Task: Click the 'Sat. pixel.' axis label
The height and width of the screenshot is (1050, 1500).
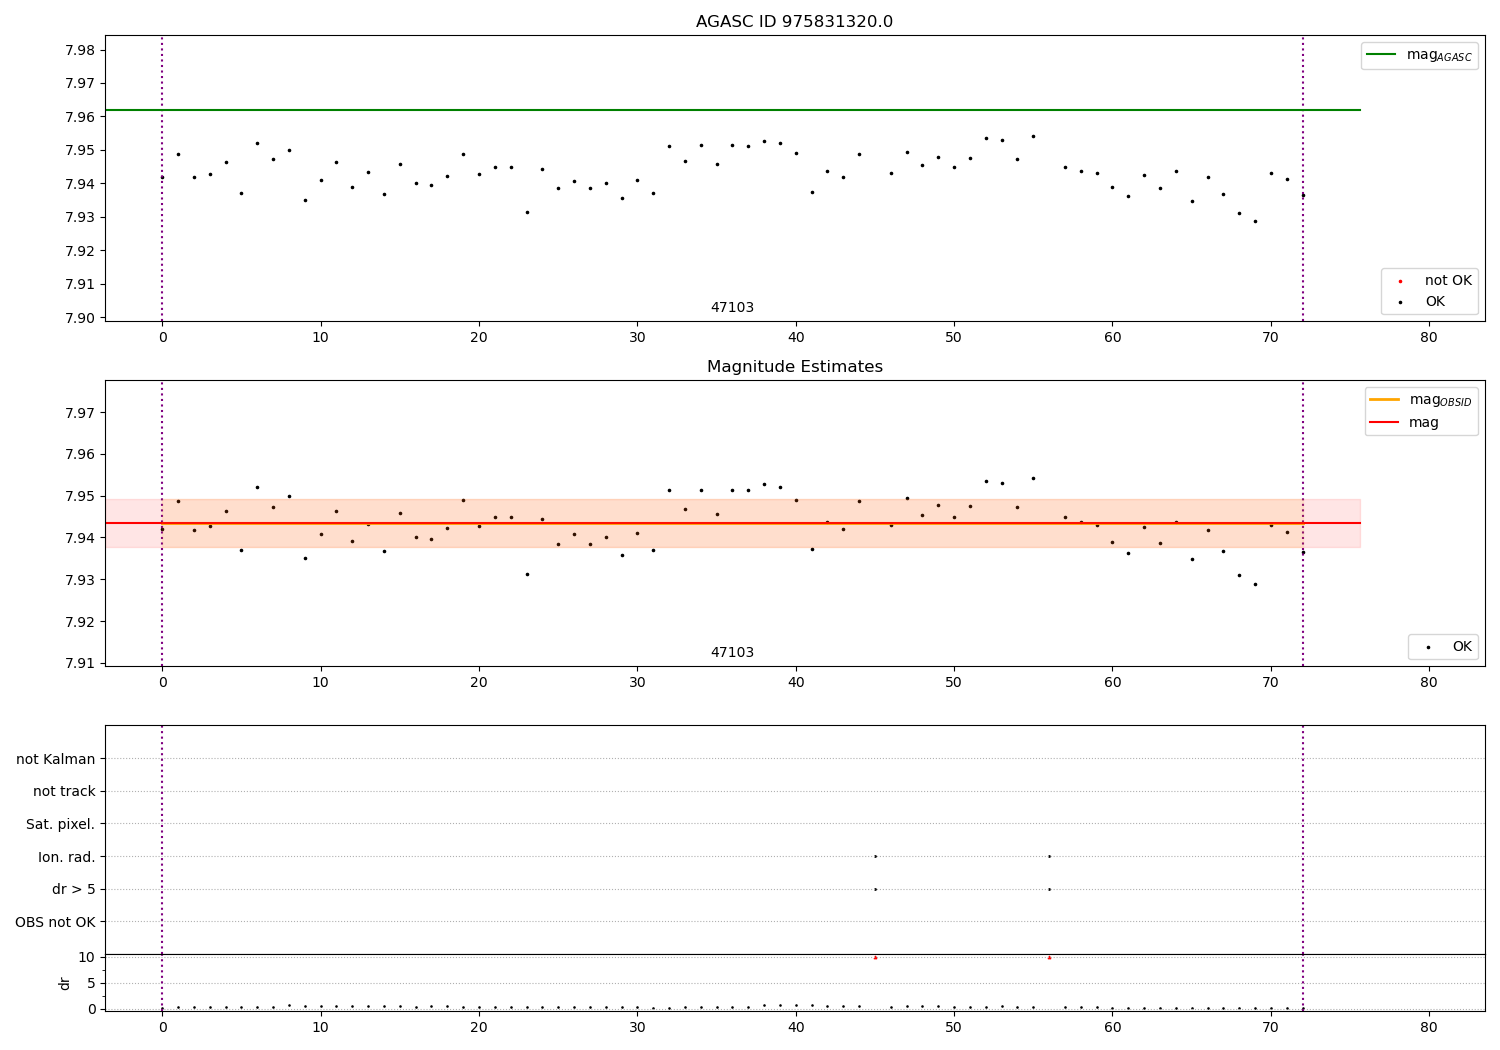Action: coord(61,824)
